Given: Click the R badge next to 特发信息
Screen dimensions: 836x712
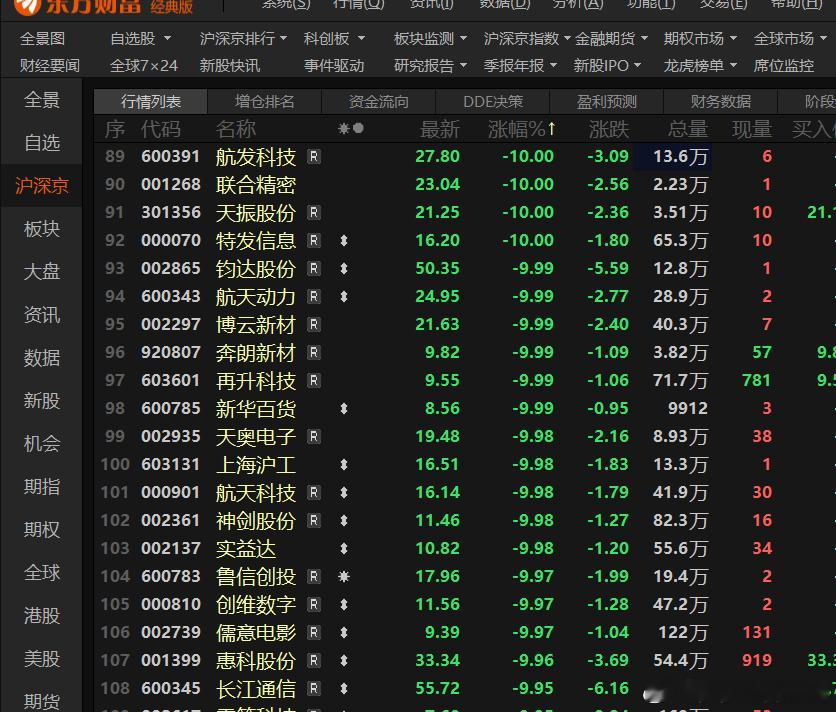Looking at the screenshot, I should [x=314, y=241].
